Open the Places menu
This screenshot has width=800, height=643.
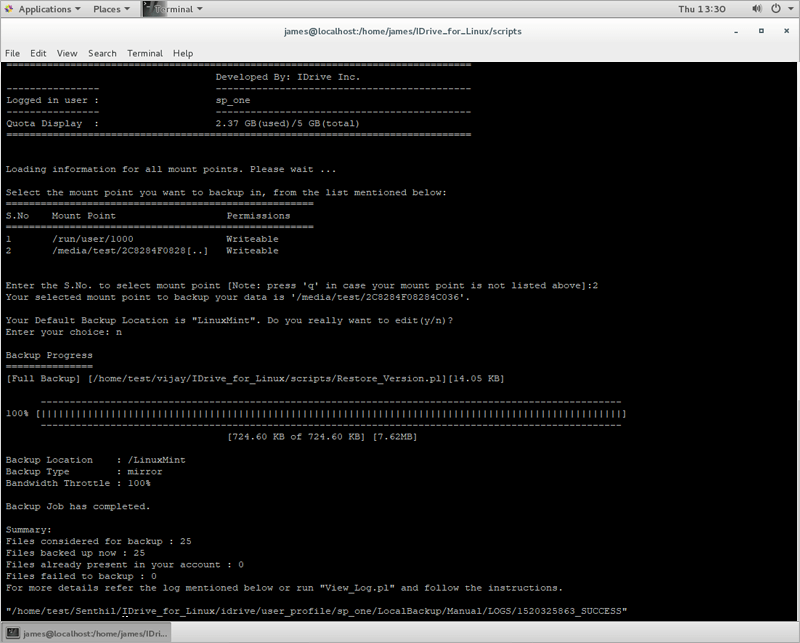111,9
